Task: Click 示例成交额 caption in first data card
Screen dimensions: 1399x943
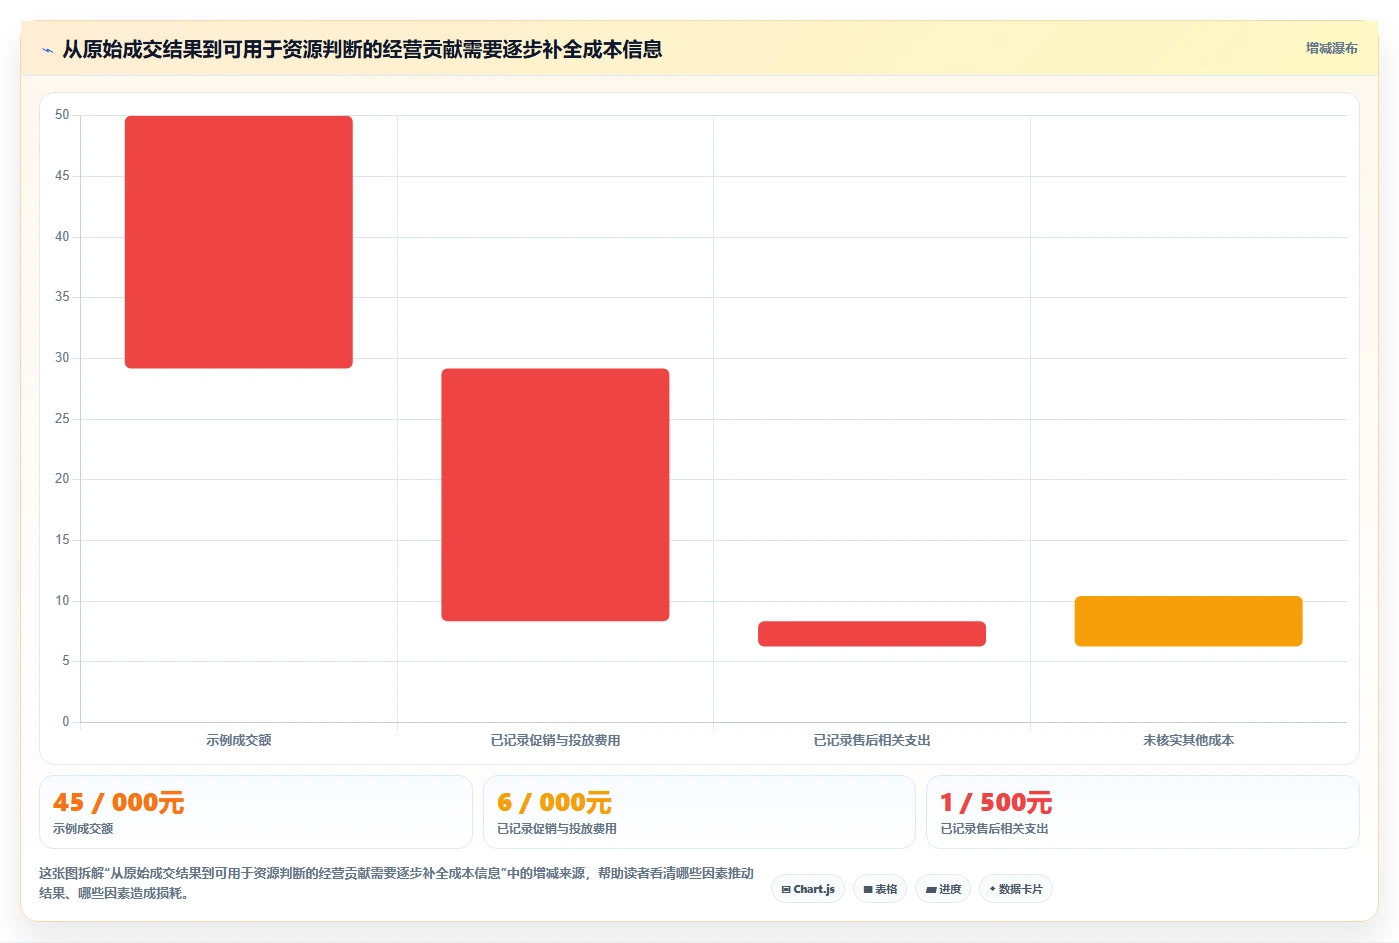Action: (83, 829)
